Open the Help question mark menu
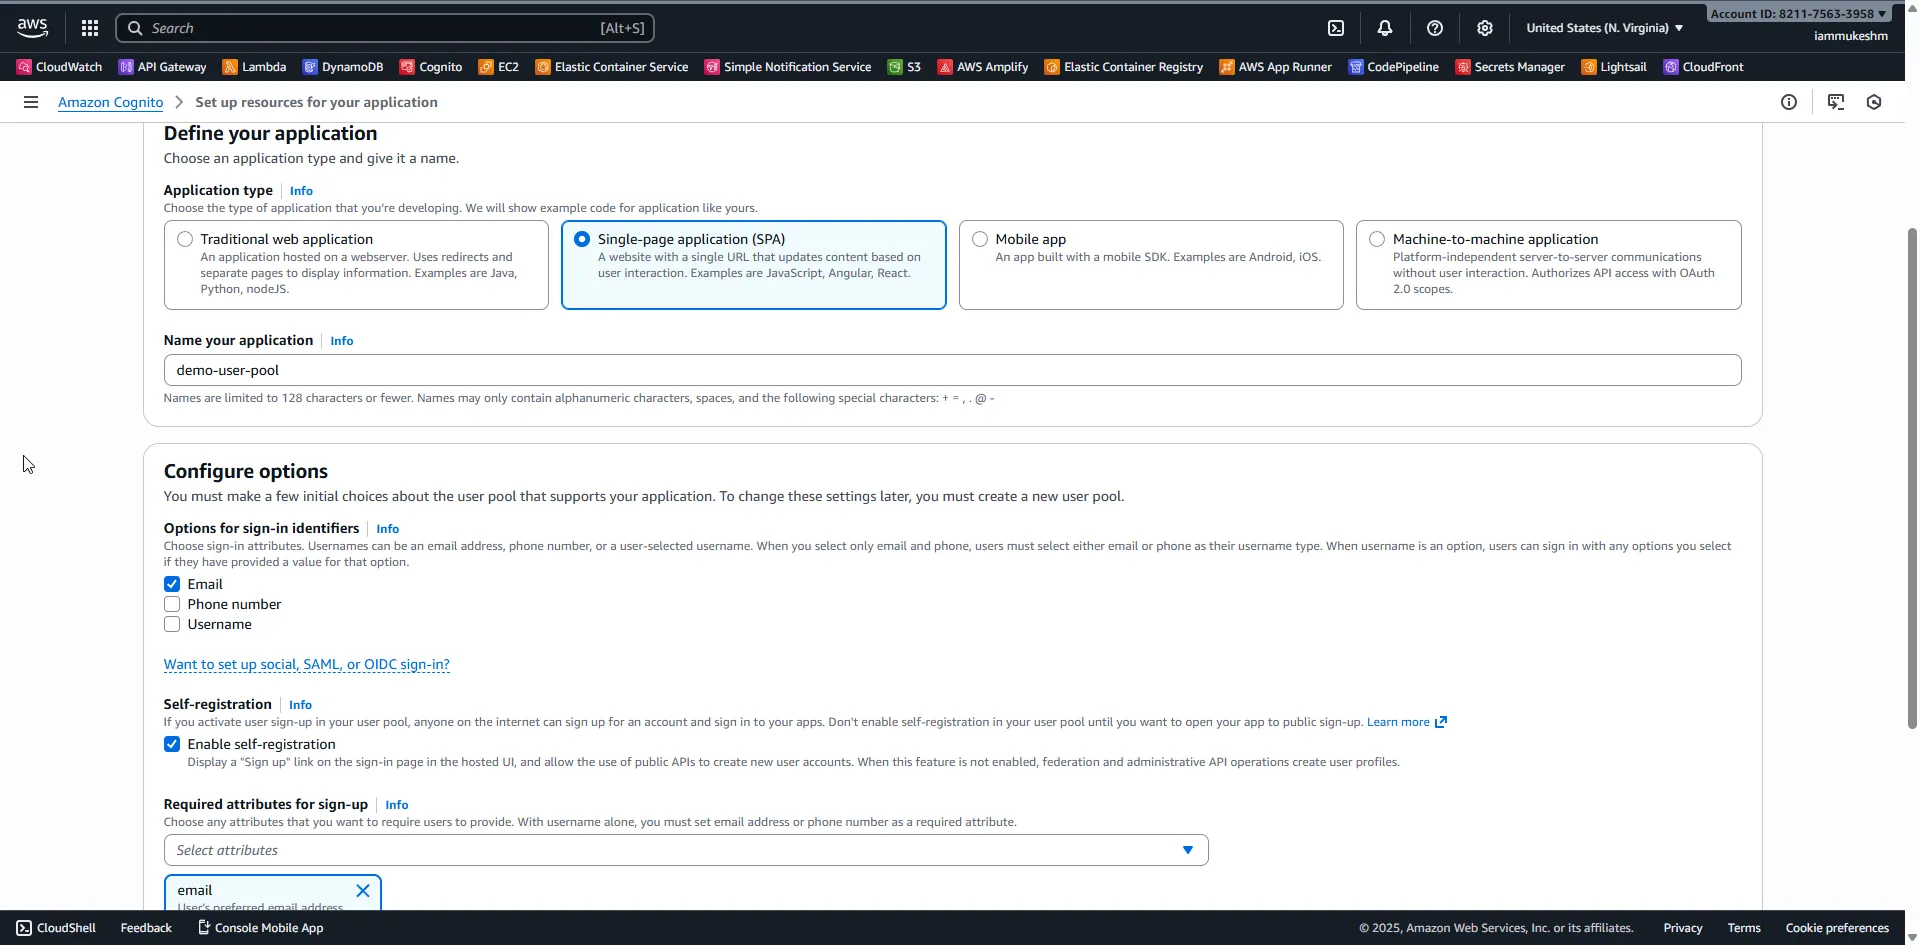This screenshot has width=1920, height=945. point(1435,27)
